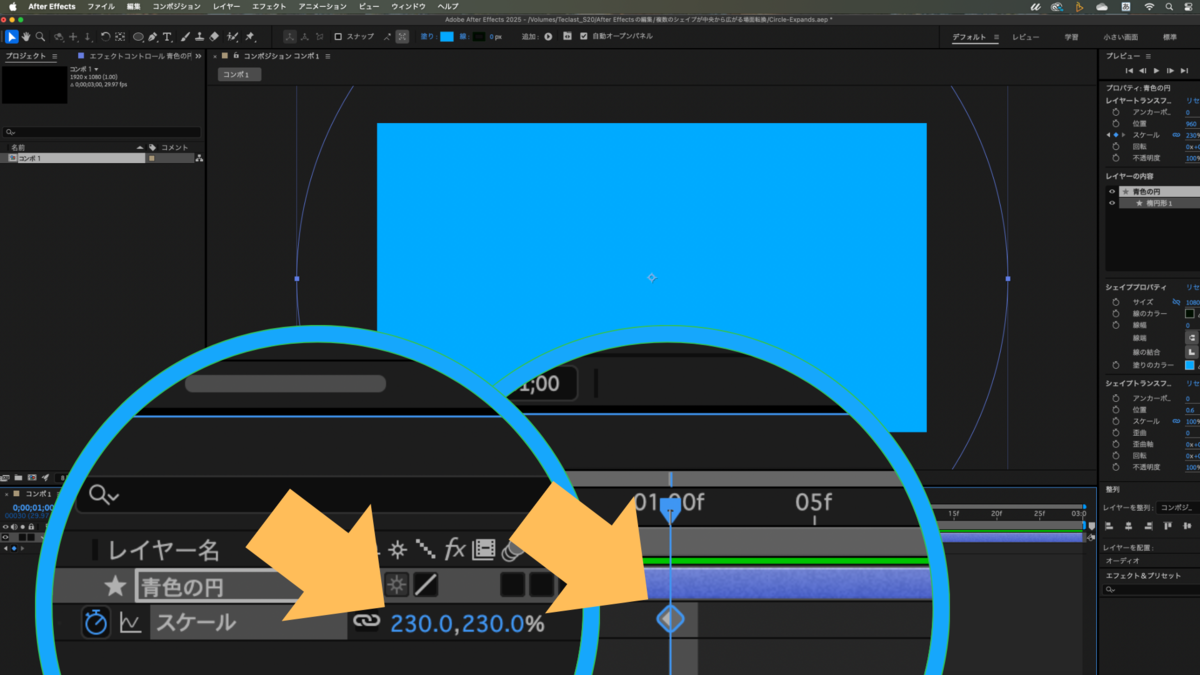1200x675 pixels.
Task: Click the コンポ 1 breadcrumb button in viewer
Action: [x=240, y=75]
